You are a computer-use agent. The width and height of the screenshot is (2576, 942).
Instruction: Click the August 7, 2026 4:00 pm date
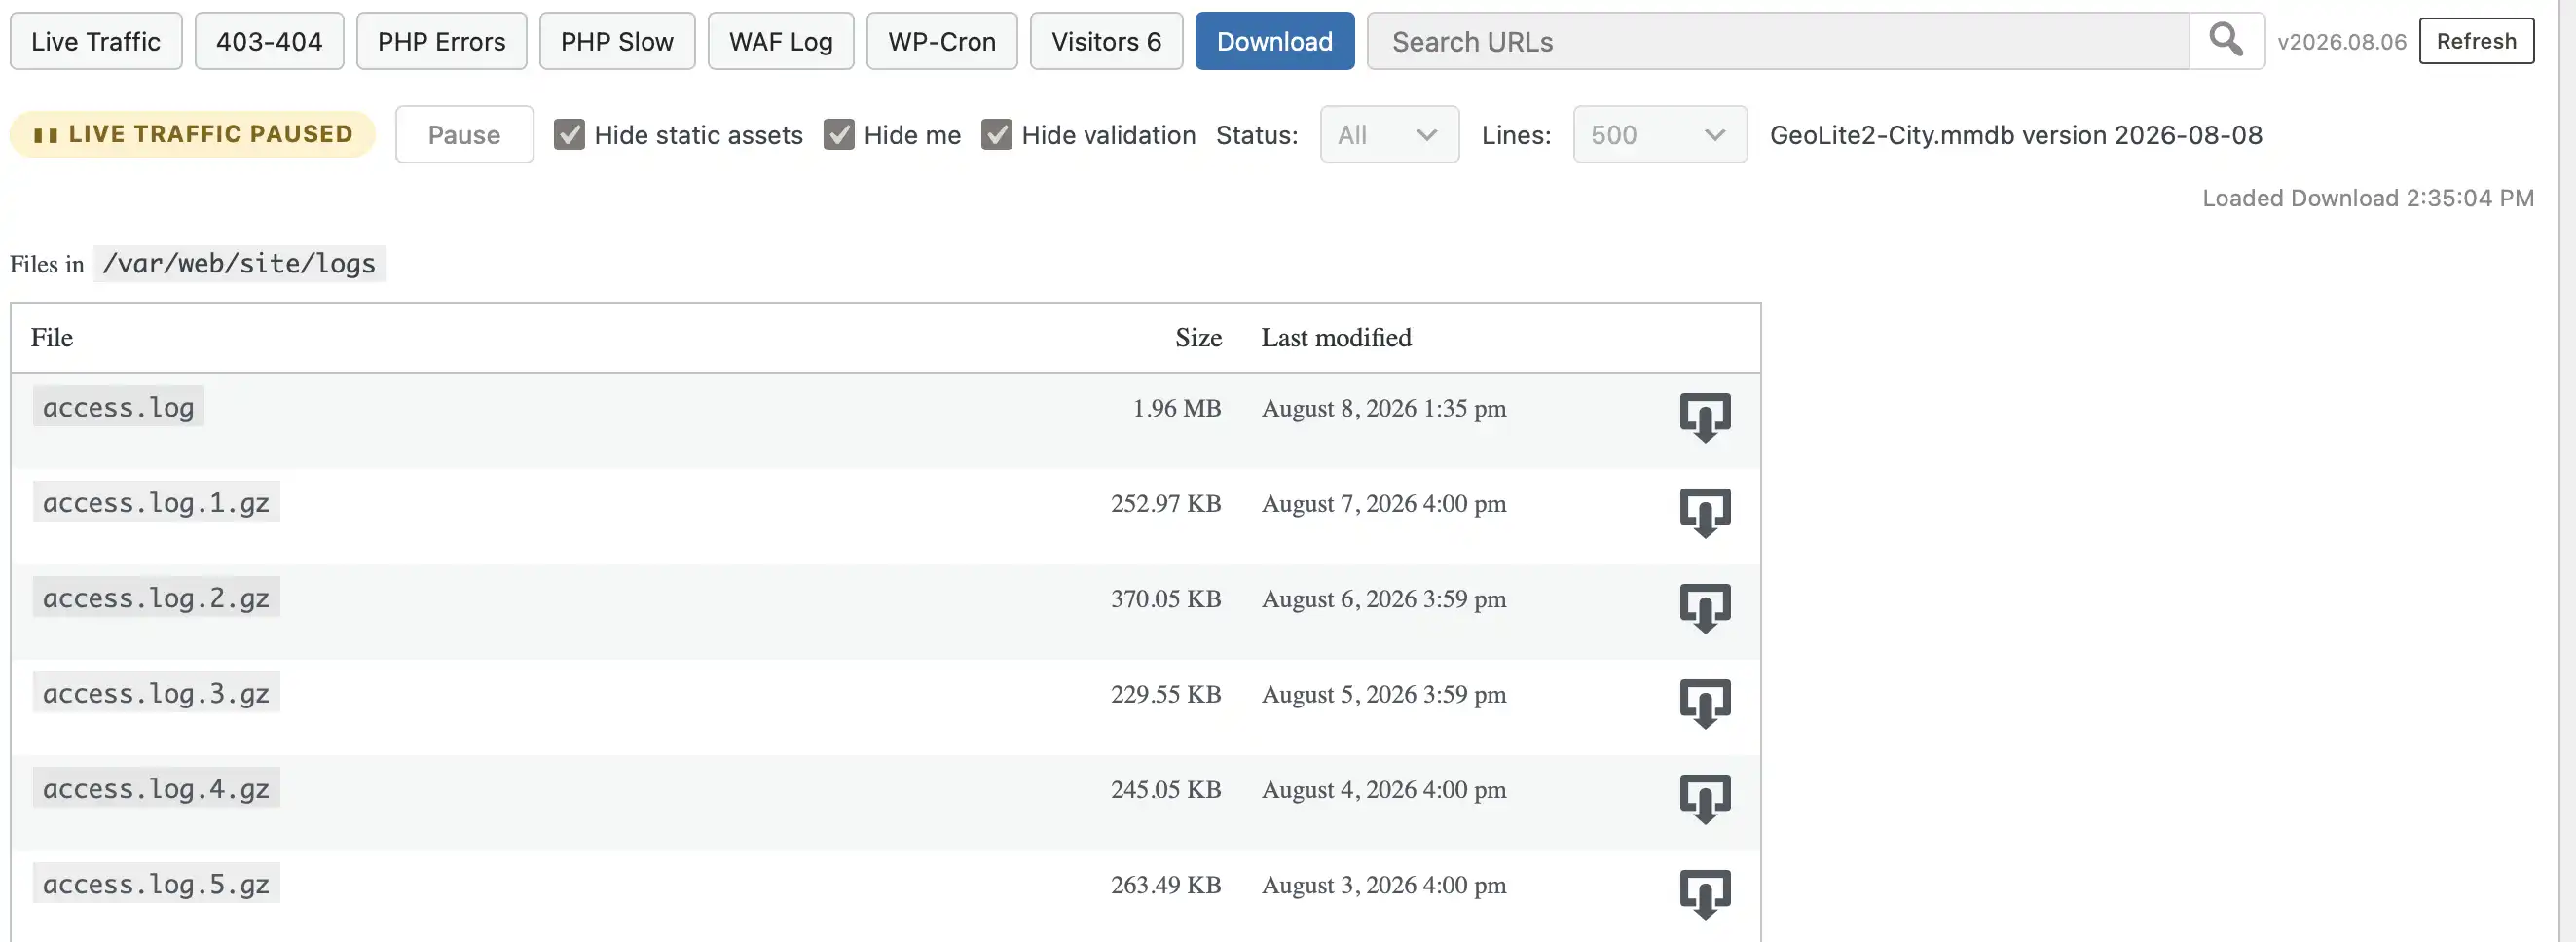pos(1384,503)
